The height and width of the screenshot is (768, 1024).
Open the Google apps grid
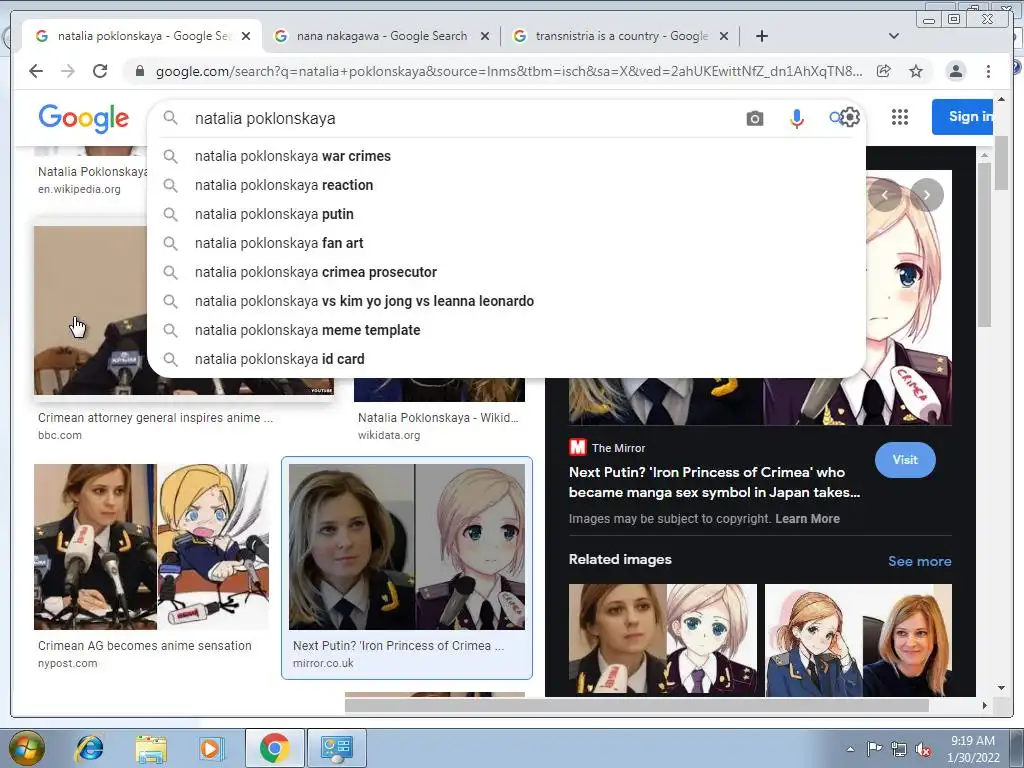900,117
